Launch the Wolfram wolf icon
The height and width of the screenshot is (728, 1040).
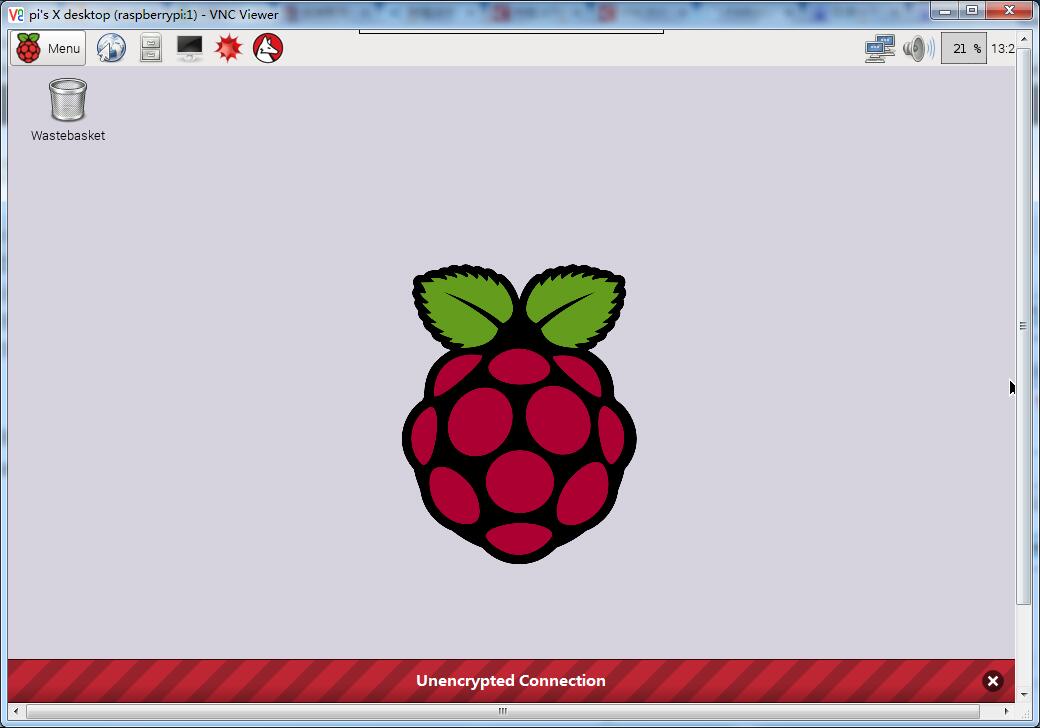pos(268,48)
